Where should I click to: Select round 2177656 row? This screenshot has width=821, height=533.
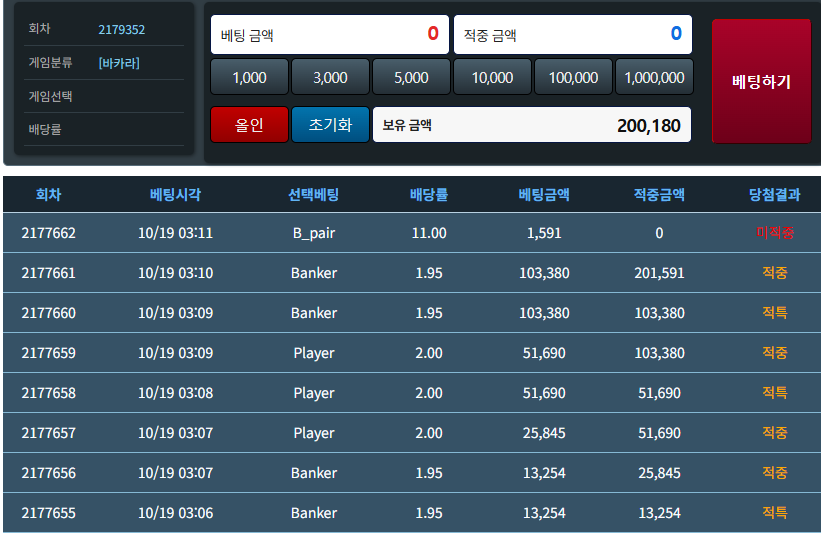[x=412, y=473]
